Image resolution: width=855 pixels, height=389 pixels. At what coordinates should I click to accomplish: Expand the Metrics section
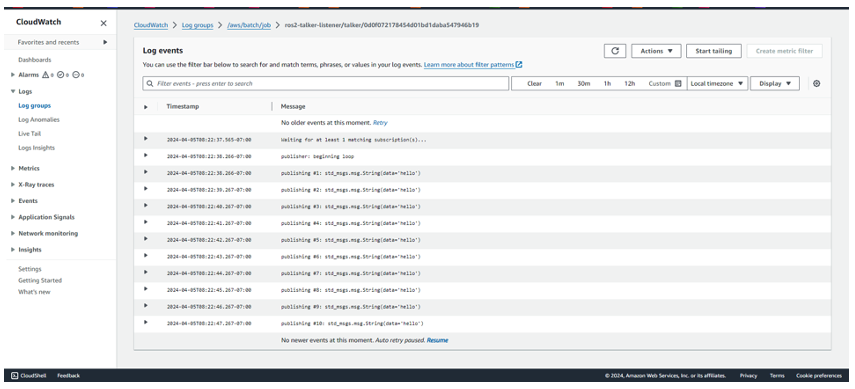pos(13,168)
